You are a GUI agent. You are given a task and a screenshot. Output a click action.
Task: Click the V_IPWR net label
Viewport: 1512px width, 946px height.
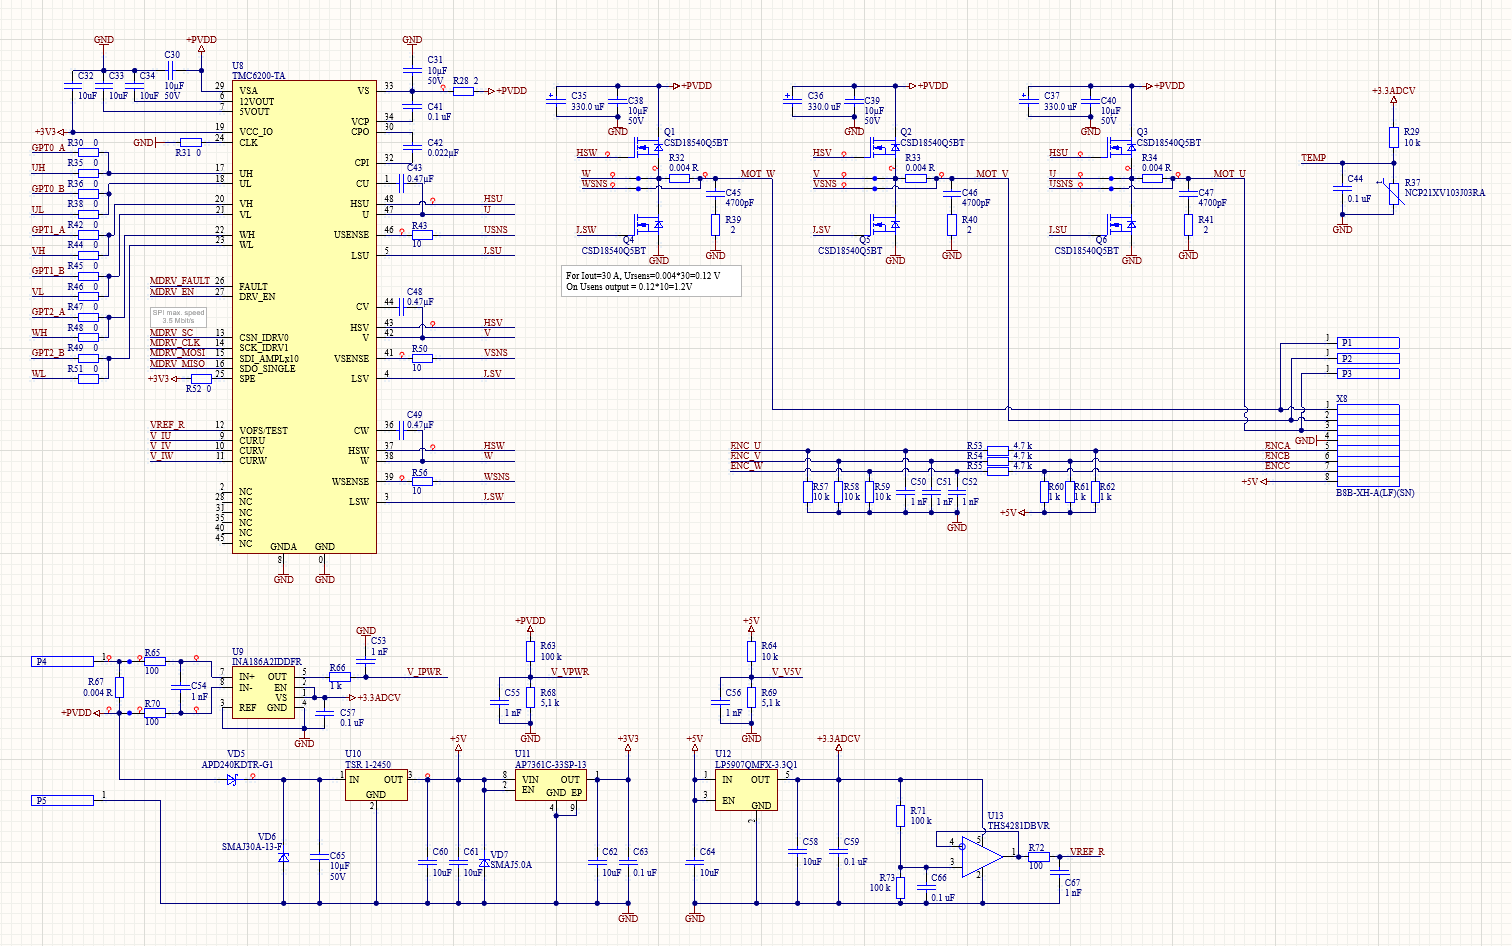pos(424,672)
